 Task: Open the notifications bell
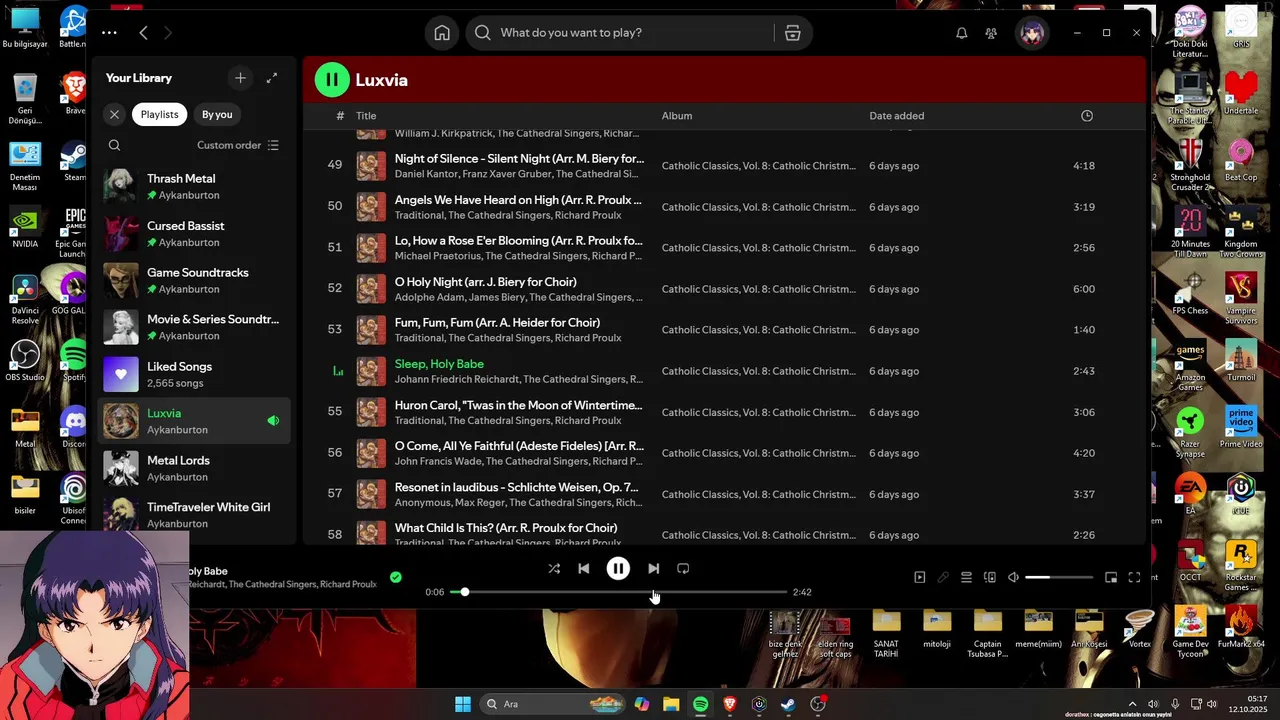click(961, 33)
